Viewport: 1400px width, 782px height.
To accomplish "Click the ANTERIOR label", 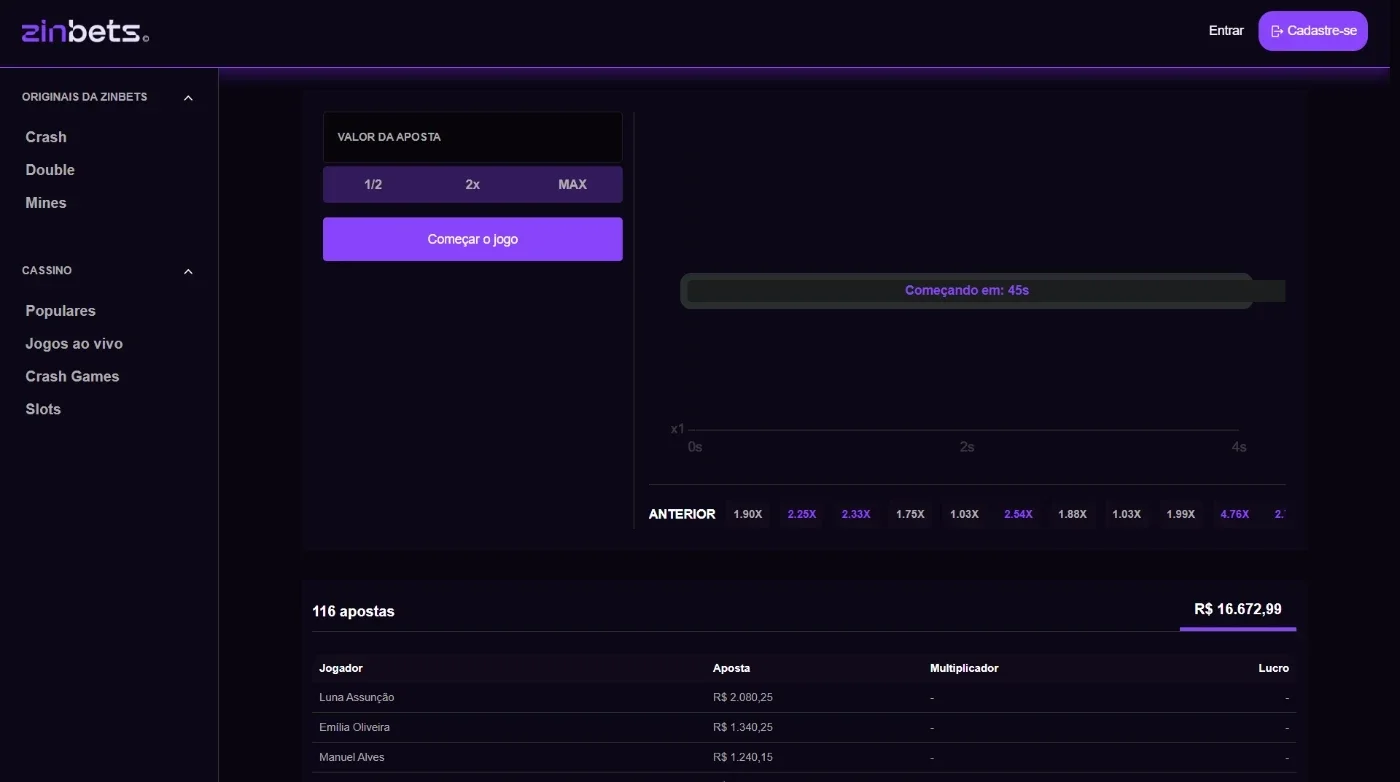I will click(x=682, y=514).
